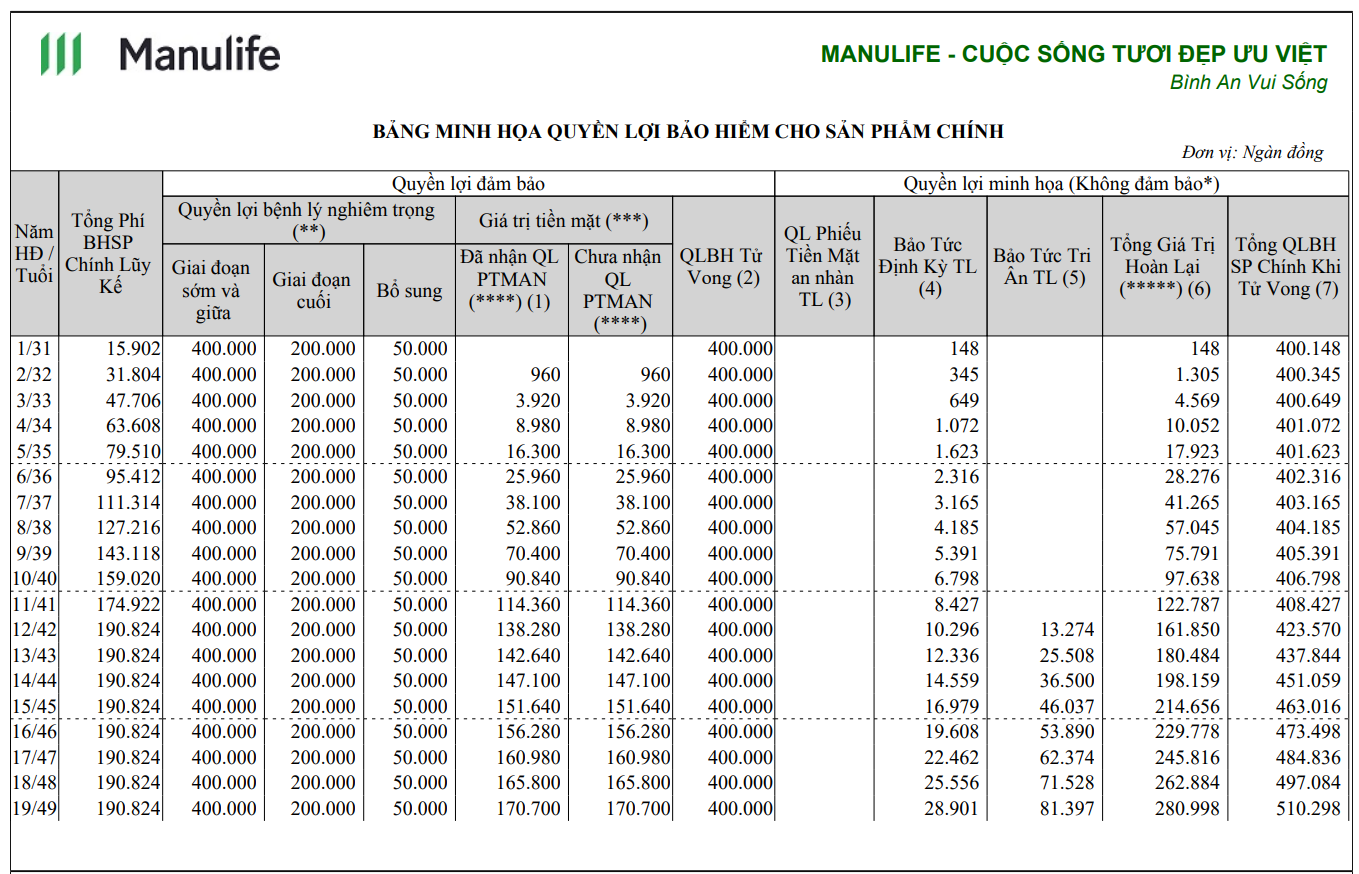Click the Bảo Tức Tri Ân value '13.274'
Screen dimensions: 1359x874
[1066, 630]
